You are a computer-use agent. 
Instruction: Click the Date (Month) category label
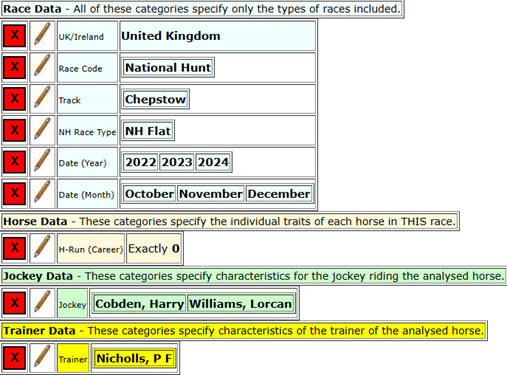coord(87,194)
